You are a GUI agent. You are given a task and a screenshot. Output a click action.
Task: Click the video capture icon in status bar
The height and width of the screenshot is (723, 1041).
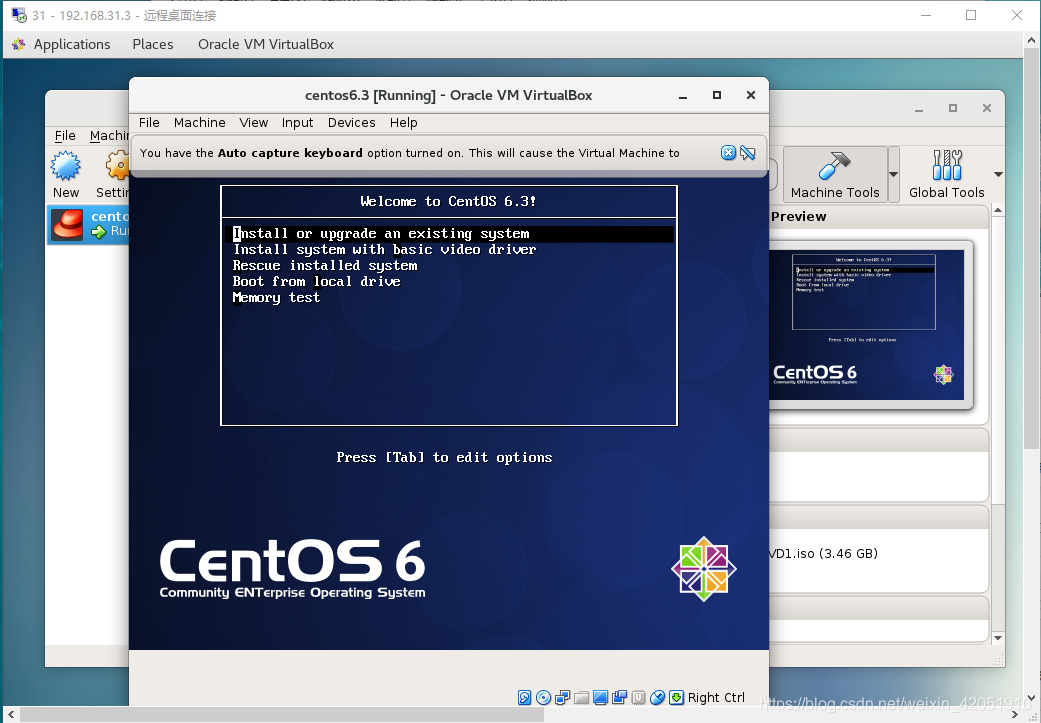click(619, 697)
